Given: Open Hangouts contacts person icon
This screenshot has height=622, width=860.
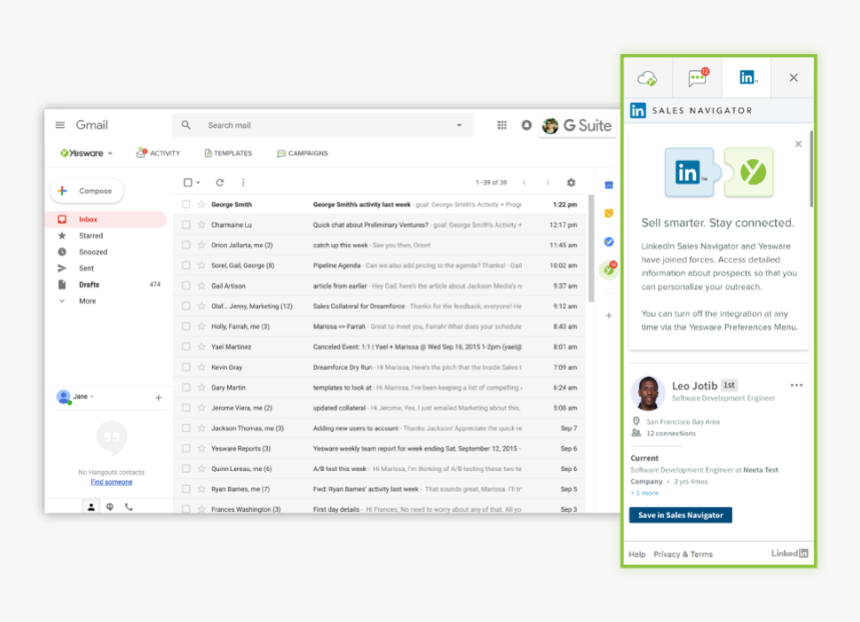Looking at the screenshot, I should (91, 507).
